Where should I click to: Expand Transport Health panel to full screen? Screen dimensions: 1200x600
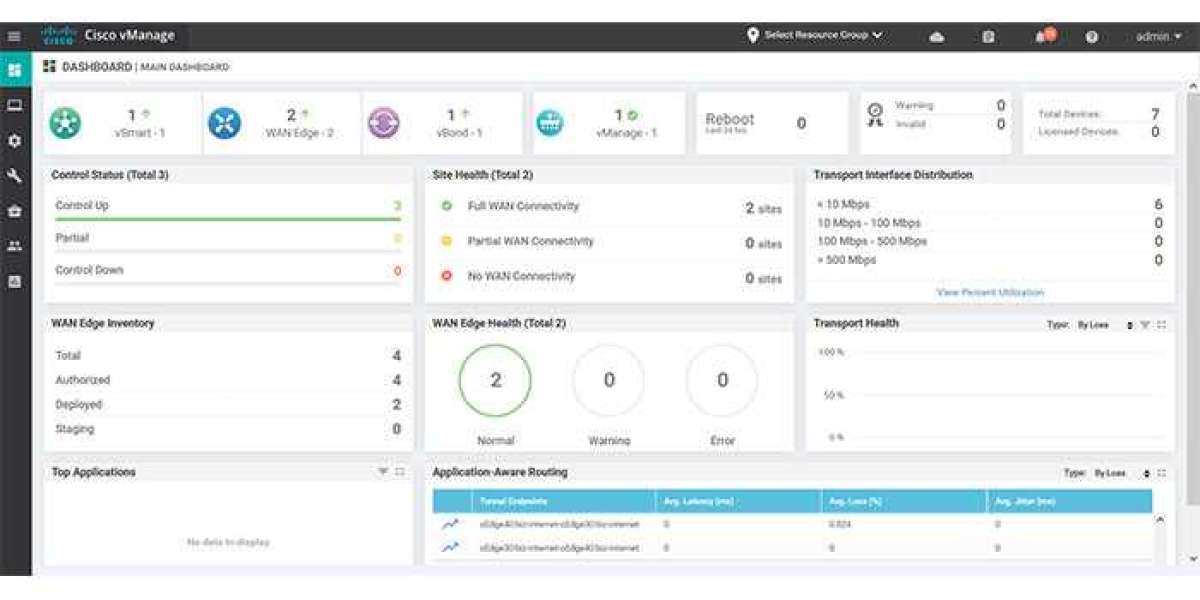click(1162, 325)
